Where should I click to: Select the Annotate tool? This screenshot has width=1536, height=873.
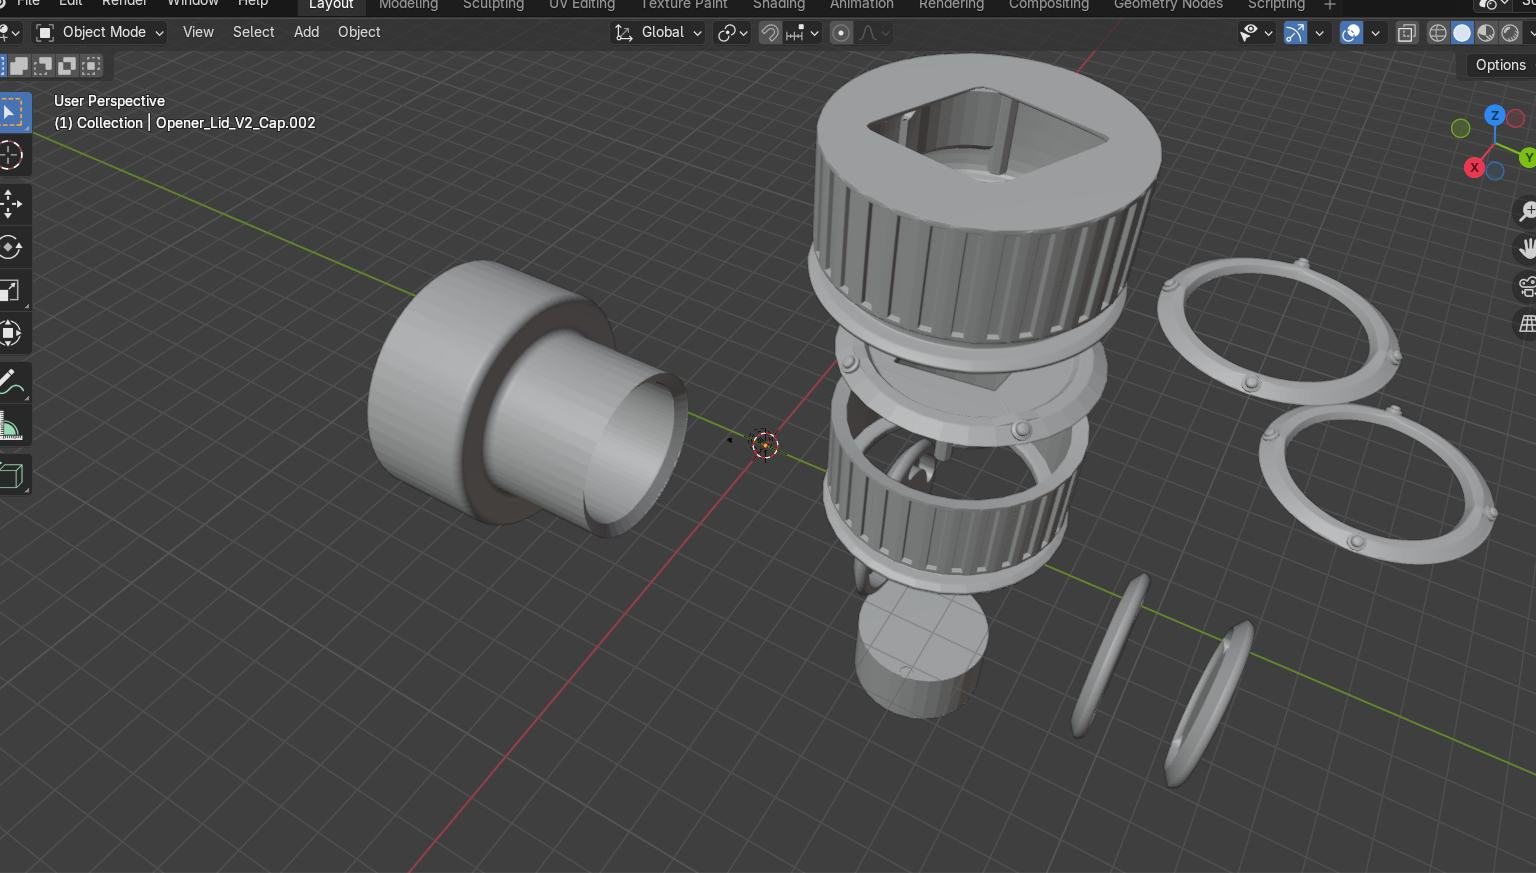tap(11, 382)
